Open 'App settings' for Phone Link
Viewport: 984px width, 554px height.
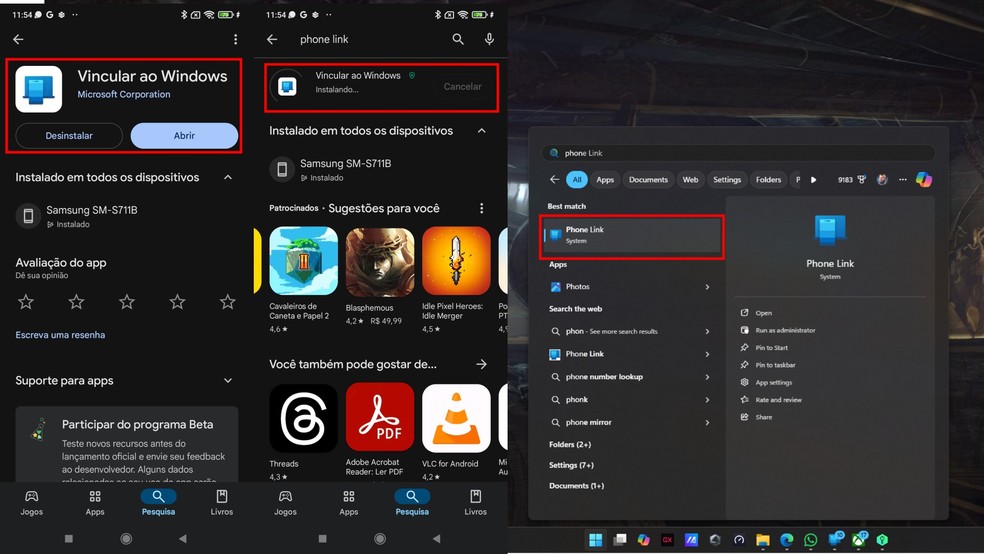tap(766, 383)
